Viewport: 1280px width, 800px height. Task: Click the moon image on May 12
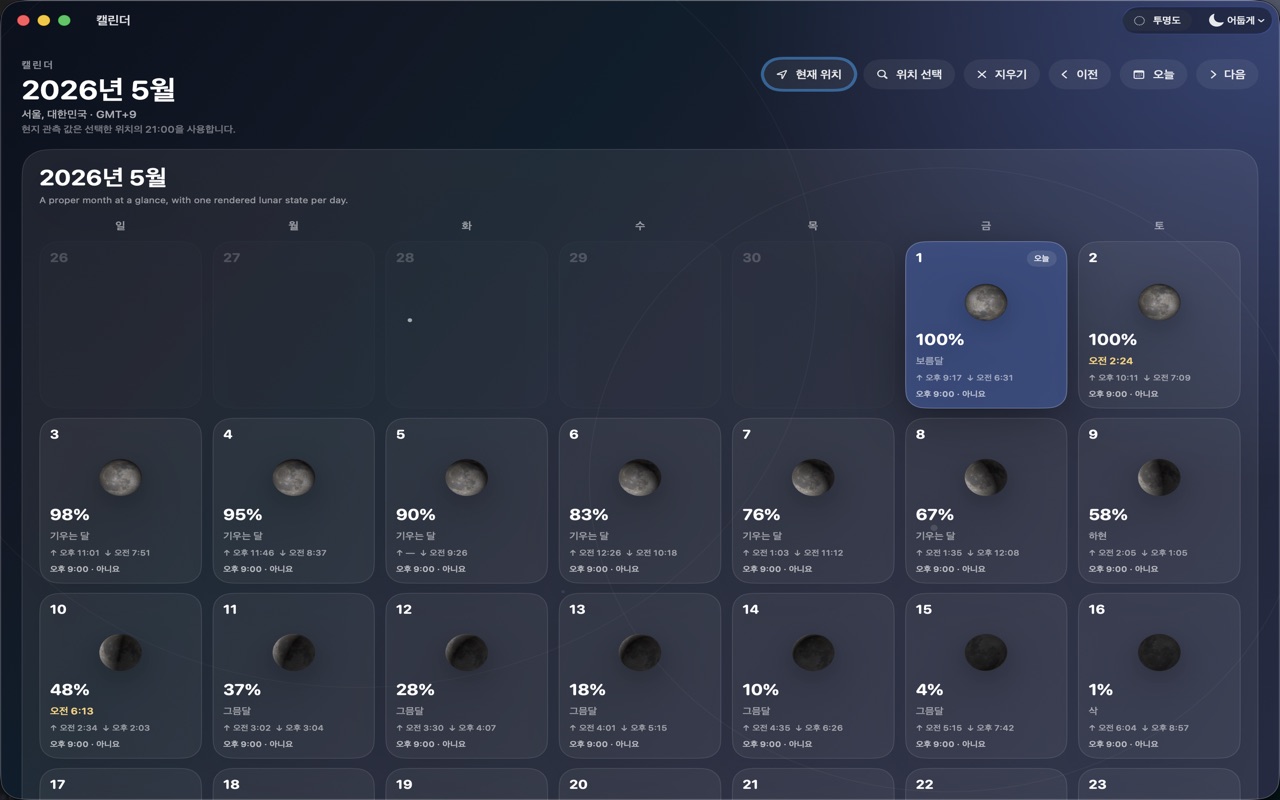coord(466,653)
